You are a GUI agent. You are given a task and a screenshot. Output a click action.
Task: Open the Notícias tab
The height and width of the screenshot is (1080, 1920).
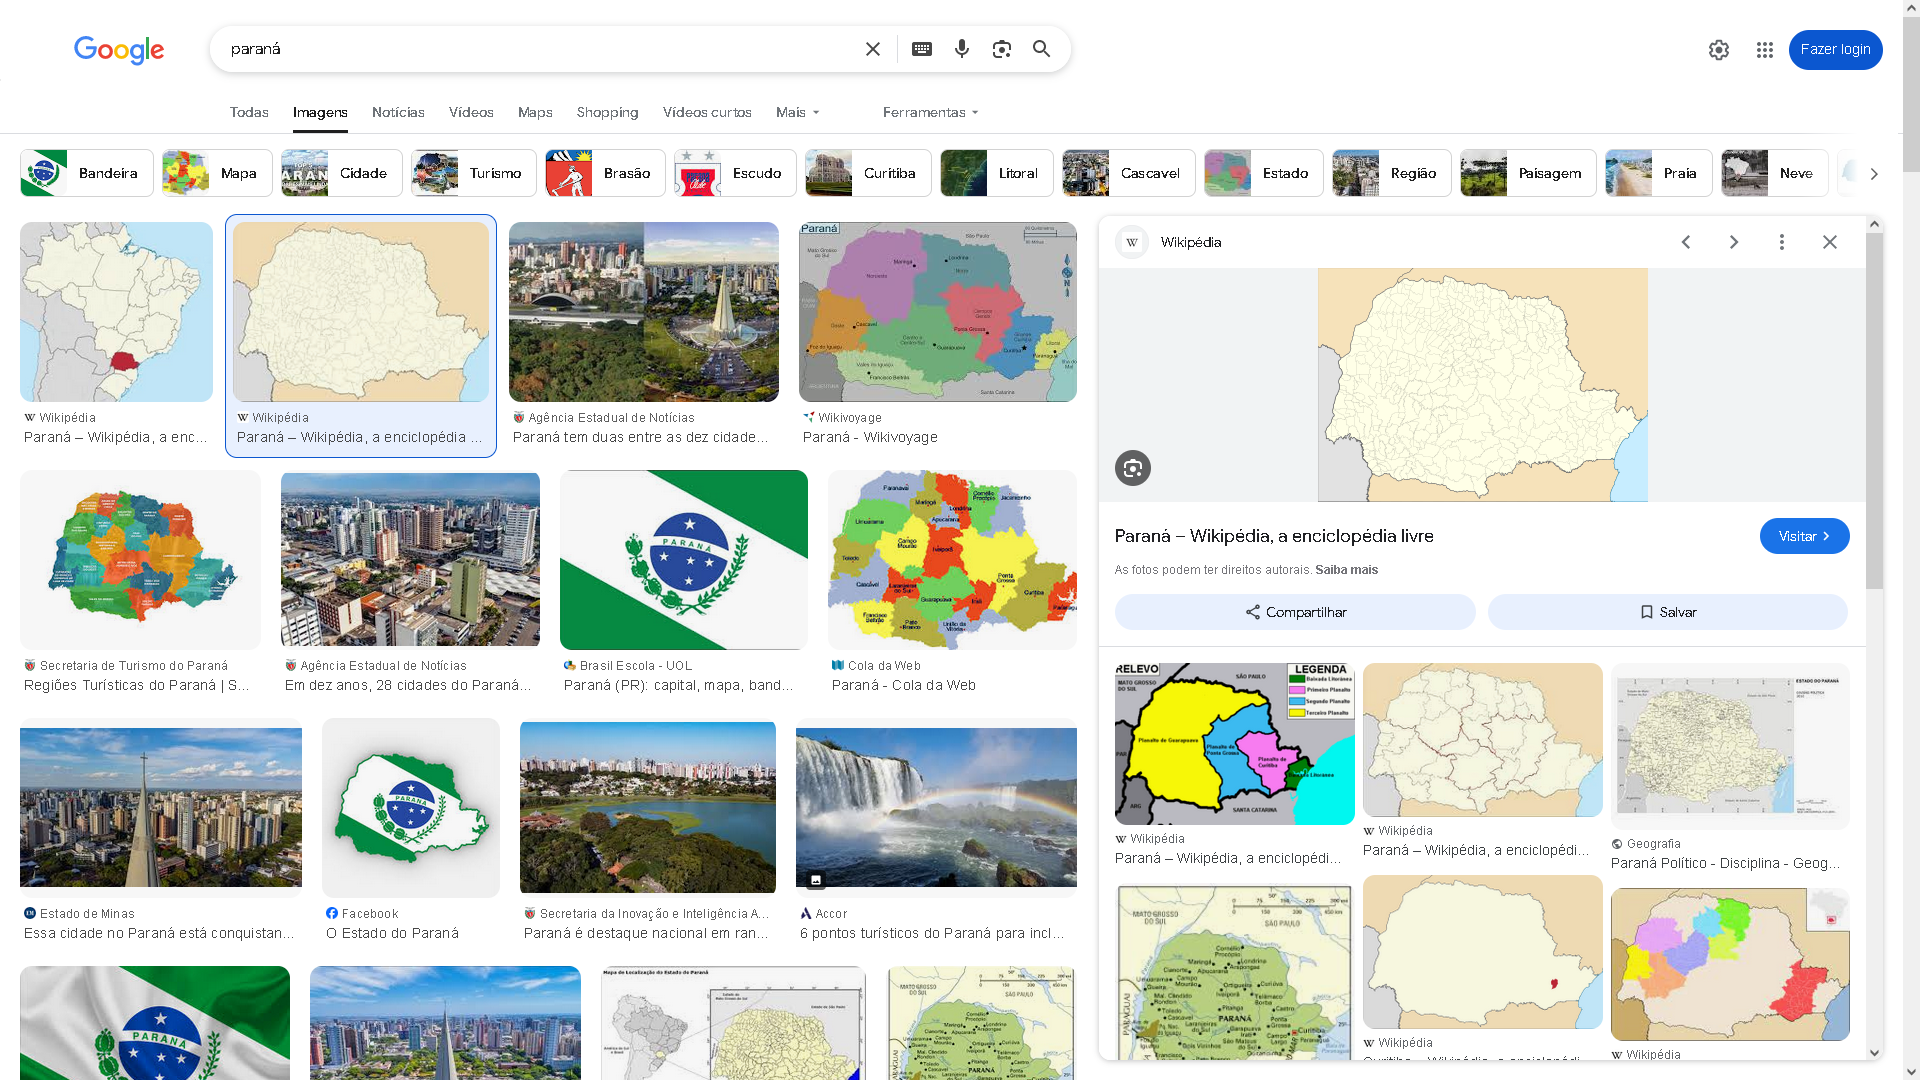[x=398, y=112]
